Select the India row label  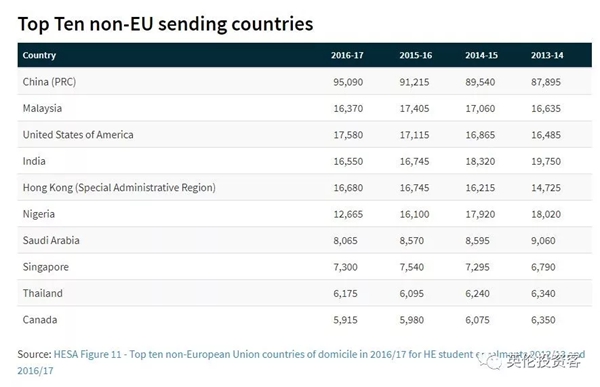(x=34, y=161)
